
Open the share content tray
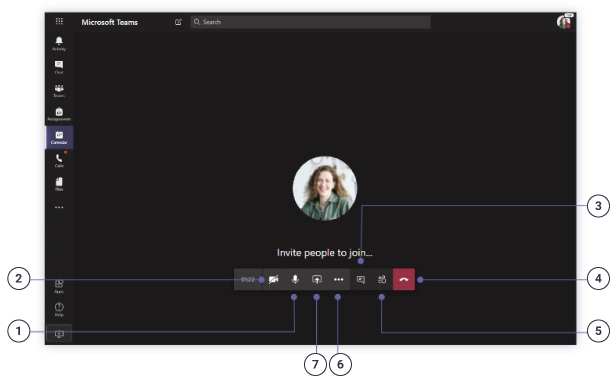(x=317, y=279)
